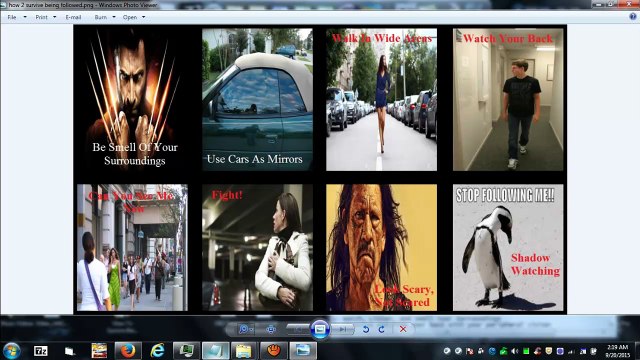The image size is (640, 360).
Task: Rotate the picture clockwise
Action: click(381, 329)
